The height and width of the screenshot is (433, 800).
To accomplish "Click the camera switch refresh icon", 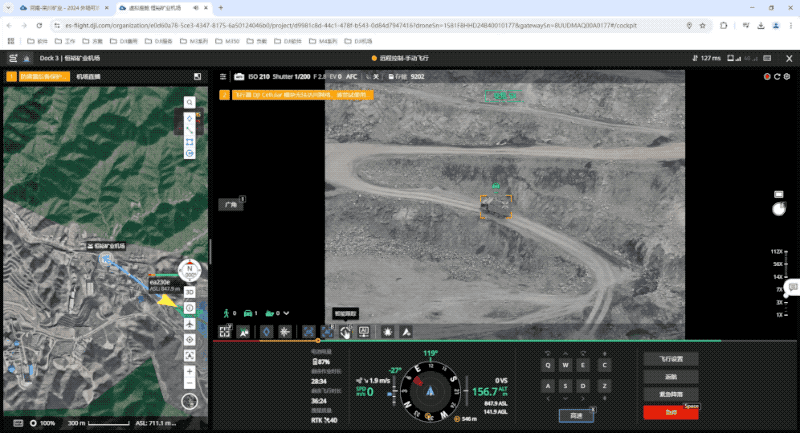I will coord(777,77).
